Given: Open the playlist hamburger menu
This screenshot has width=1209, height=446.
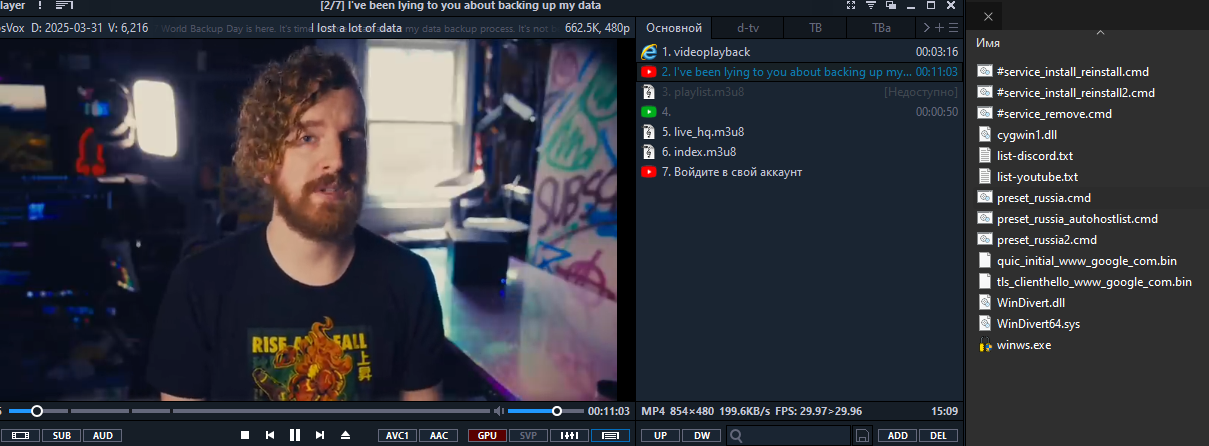Looking at the screenshot, I should tap(953, 27).
